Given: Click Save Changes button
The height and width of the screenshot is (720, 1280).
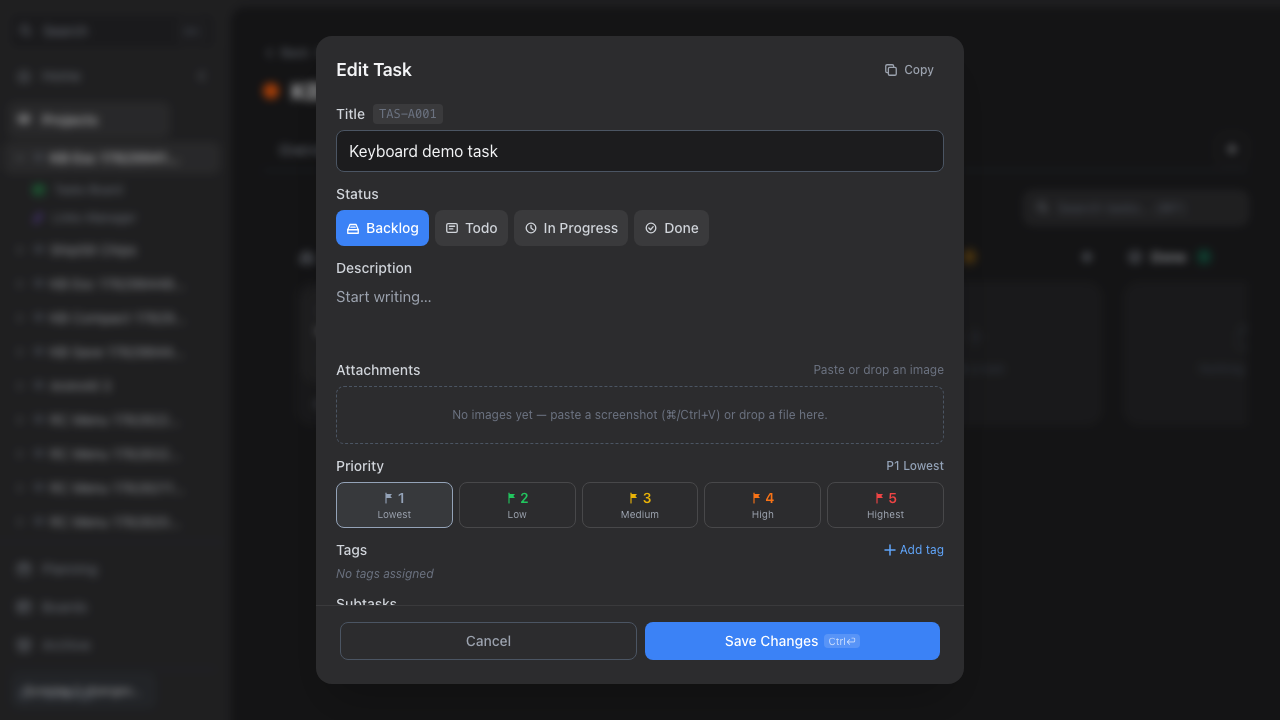Looking at the screenshot, I should pos(792,641).
